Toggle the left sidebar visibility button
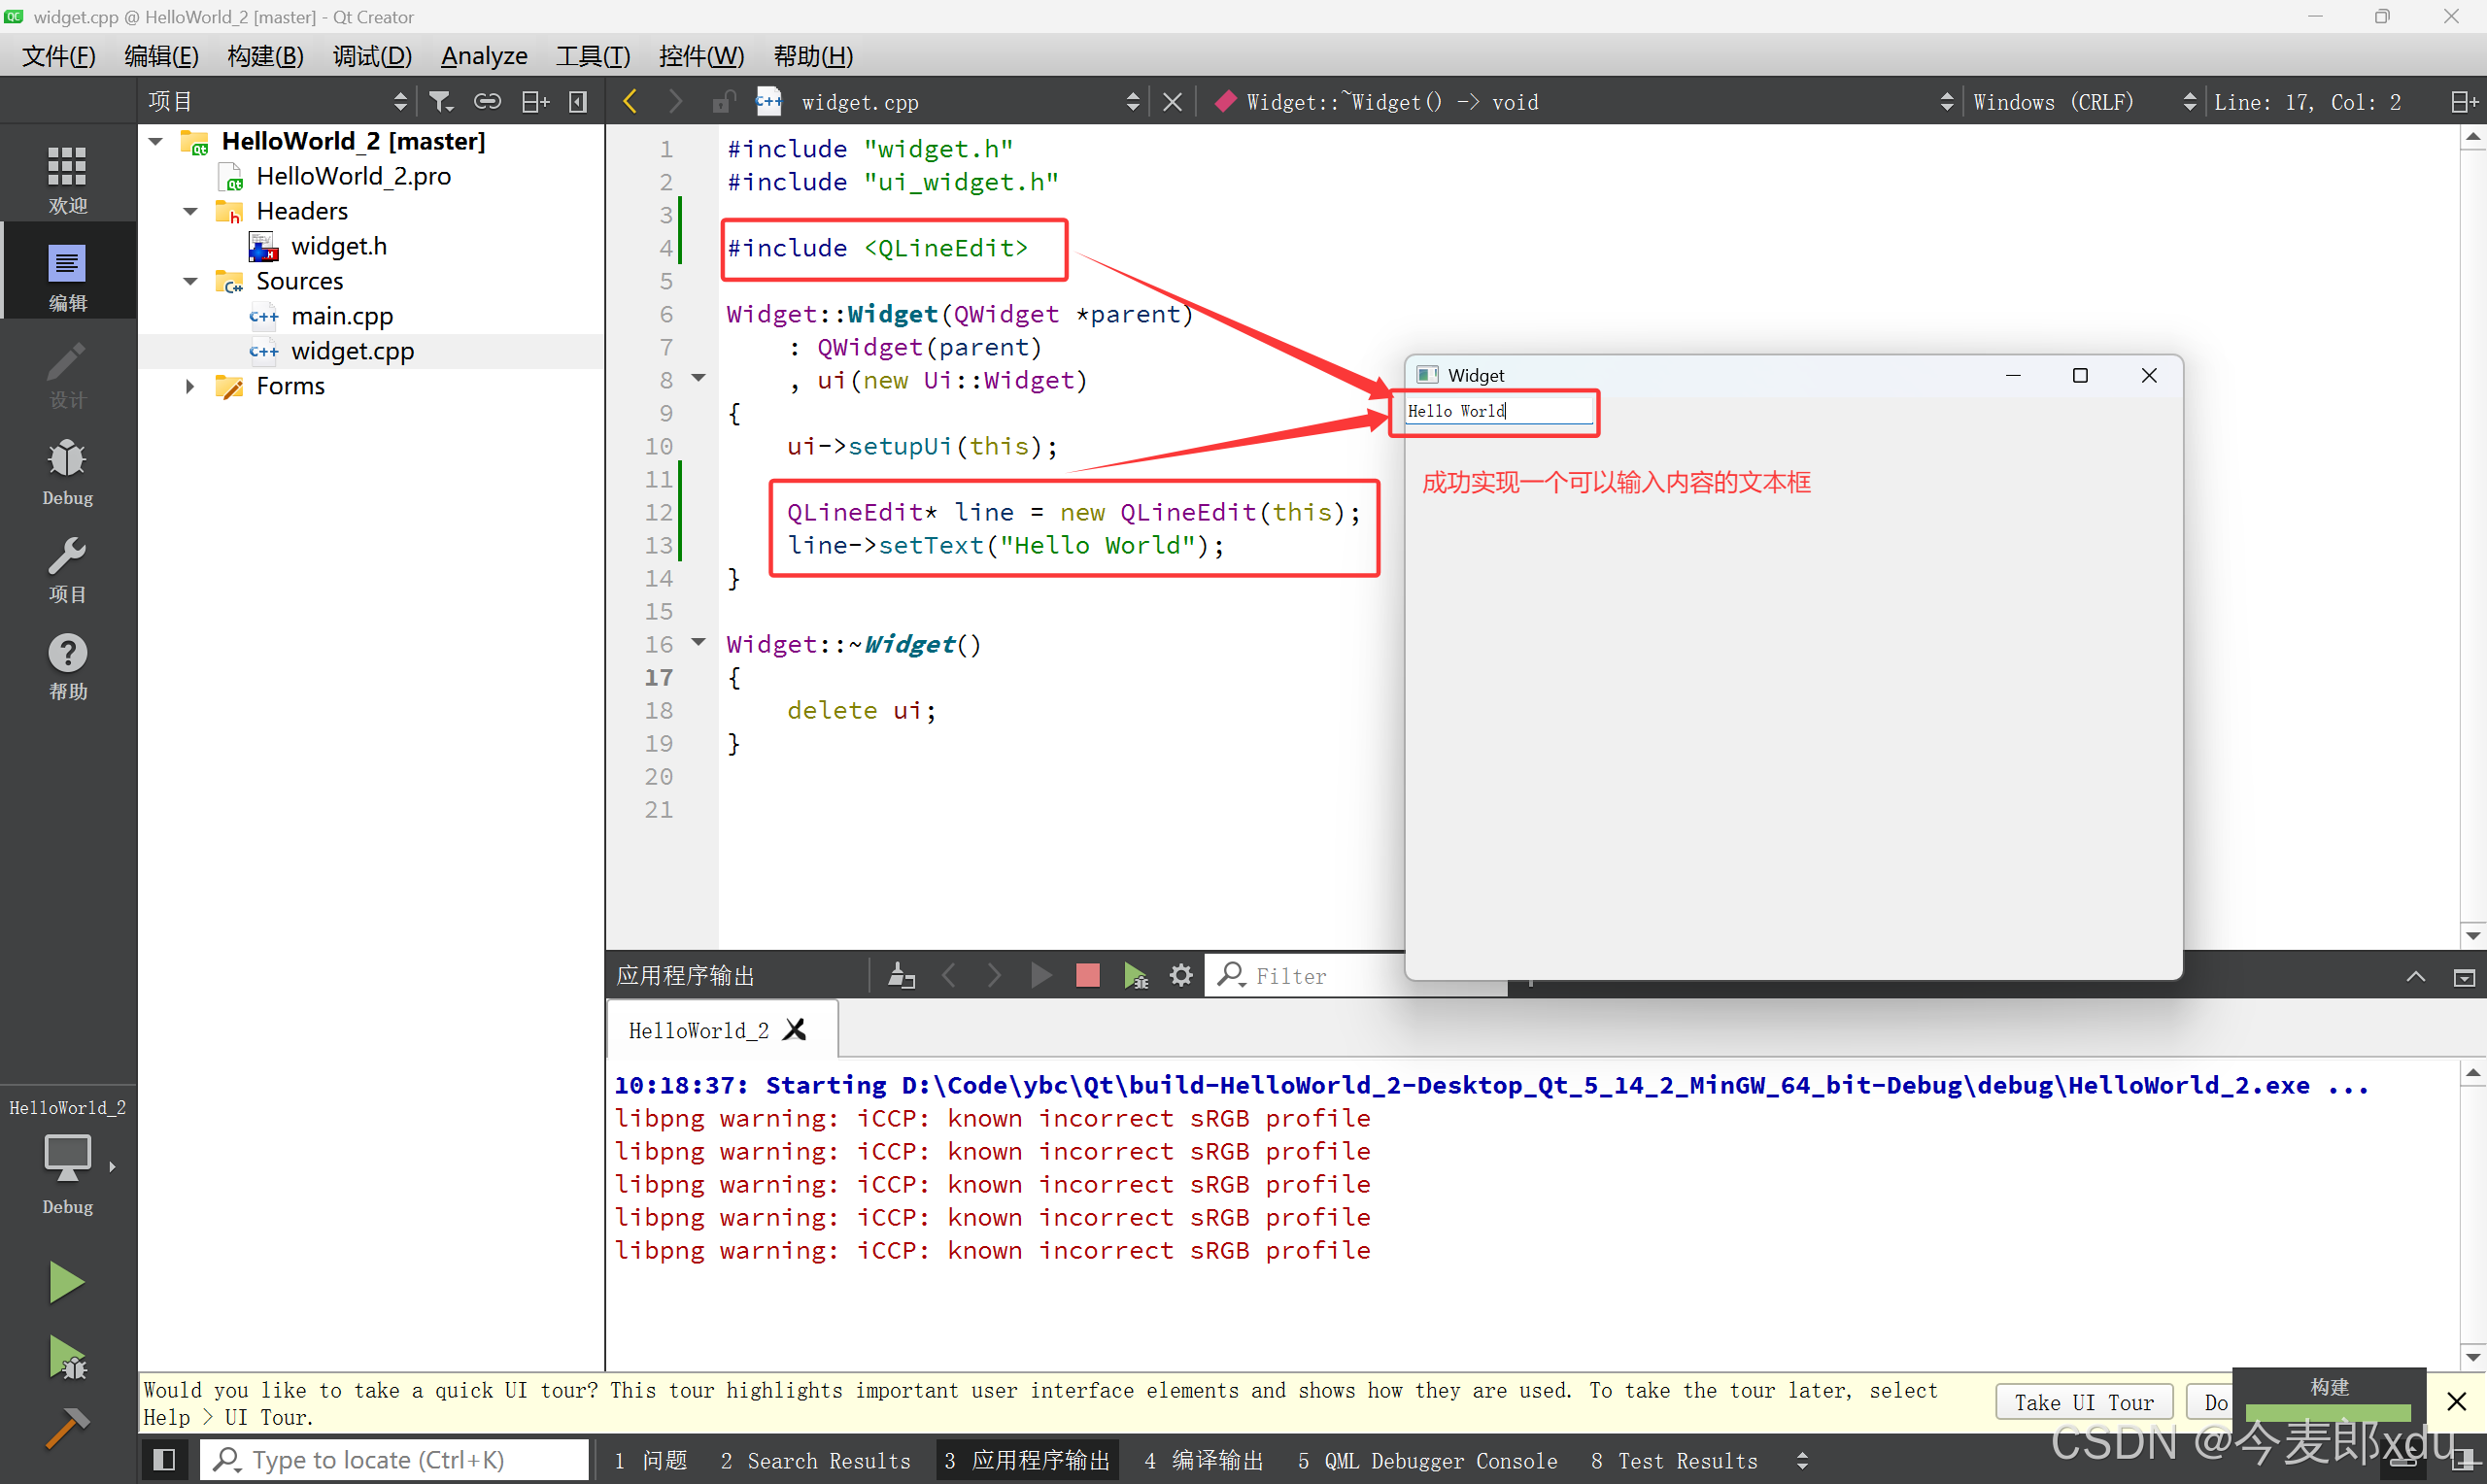The image size is (2487, 1484). coord(164,1460)
